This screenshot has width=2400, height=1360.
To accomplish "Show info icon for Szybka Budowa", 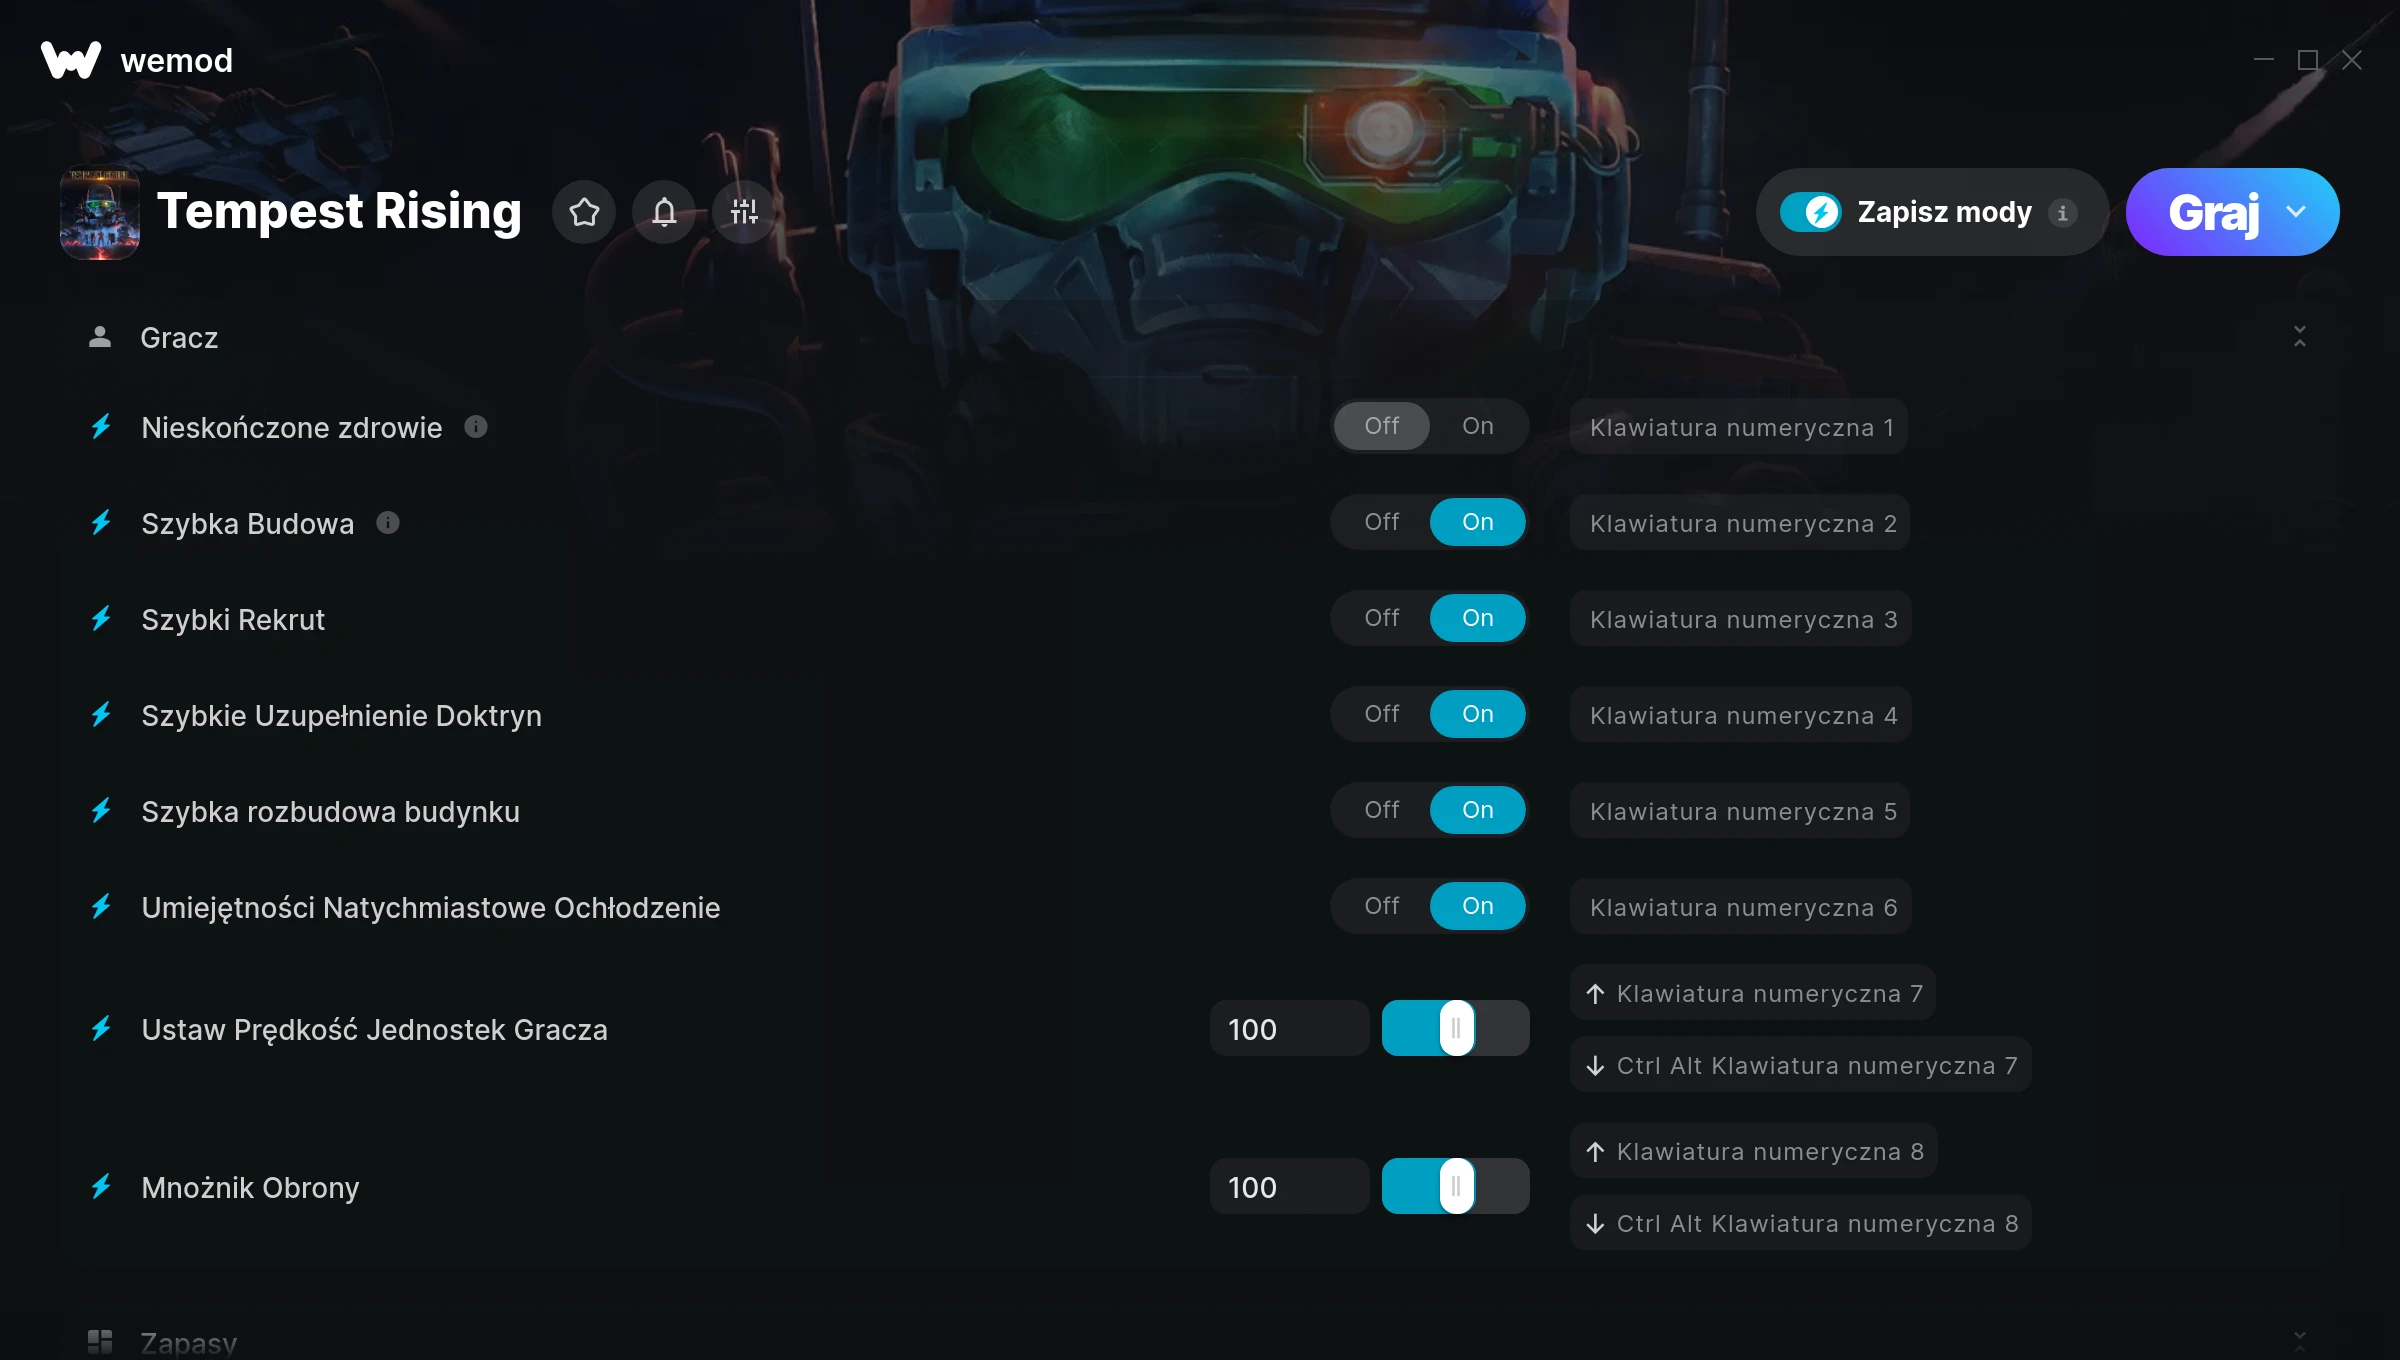I will (x=388, y=523).
